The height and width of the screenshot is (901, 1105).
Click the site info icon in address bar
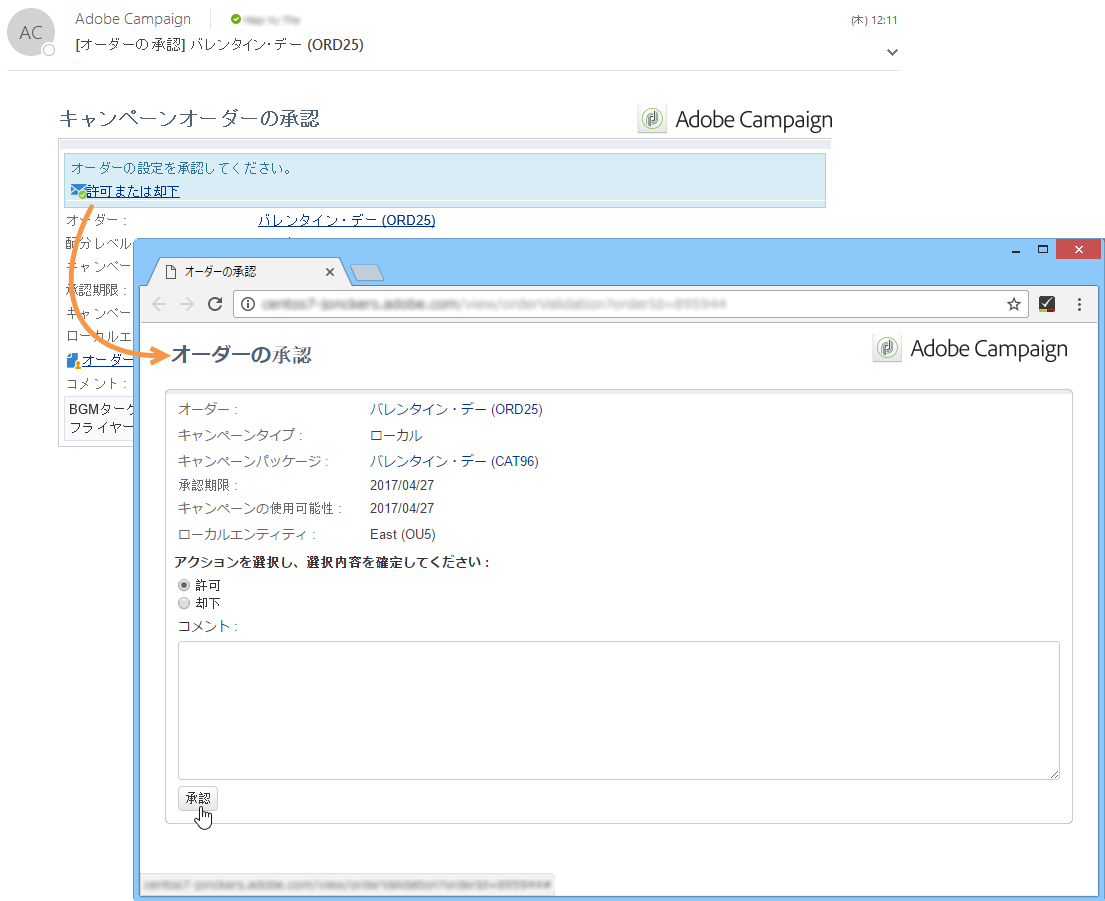[248, 304]
